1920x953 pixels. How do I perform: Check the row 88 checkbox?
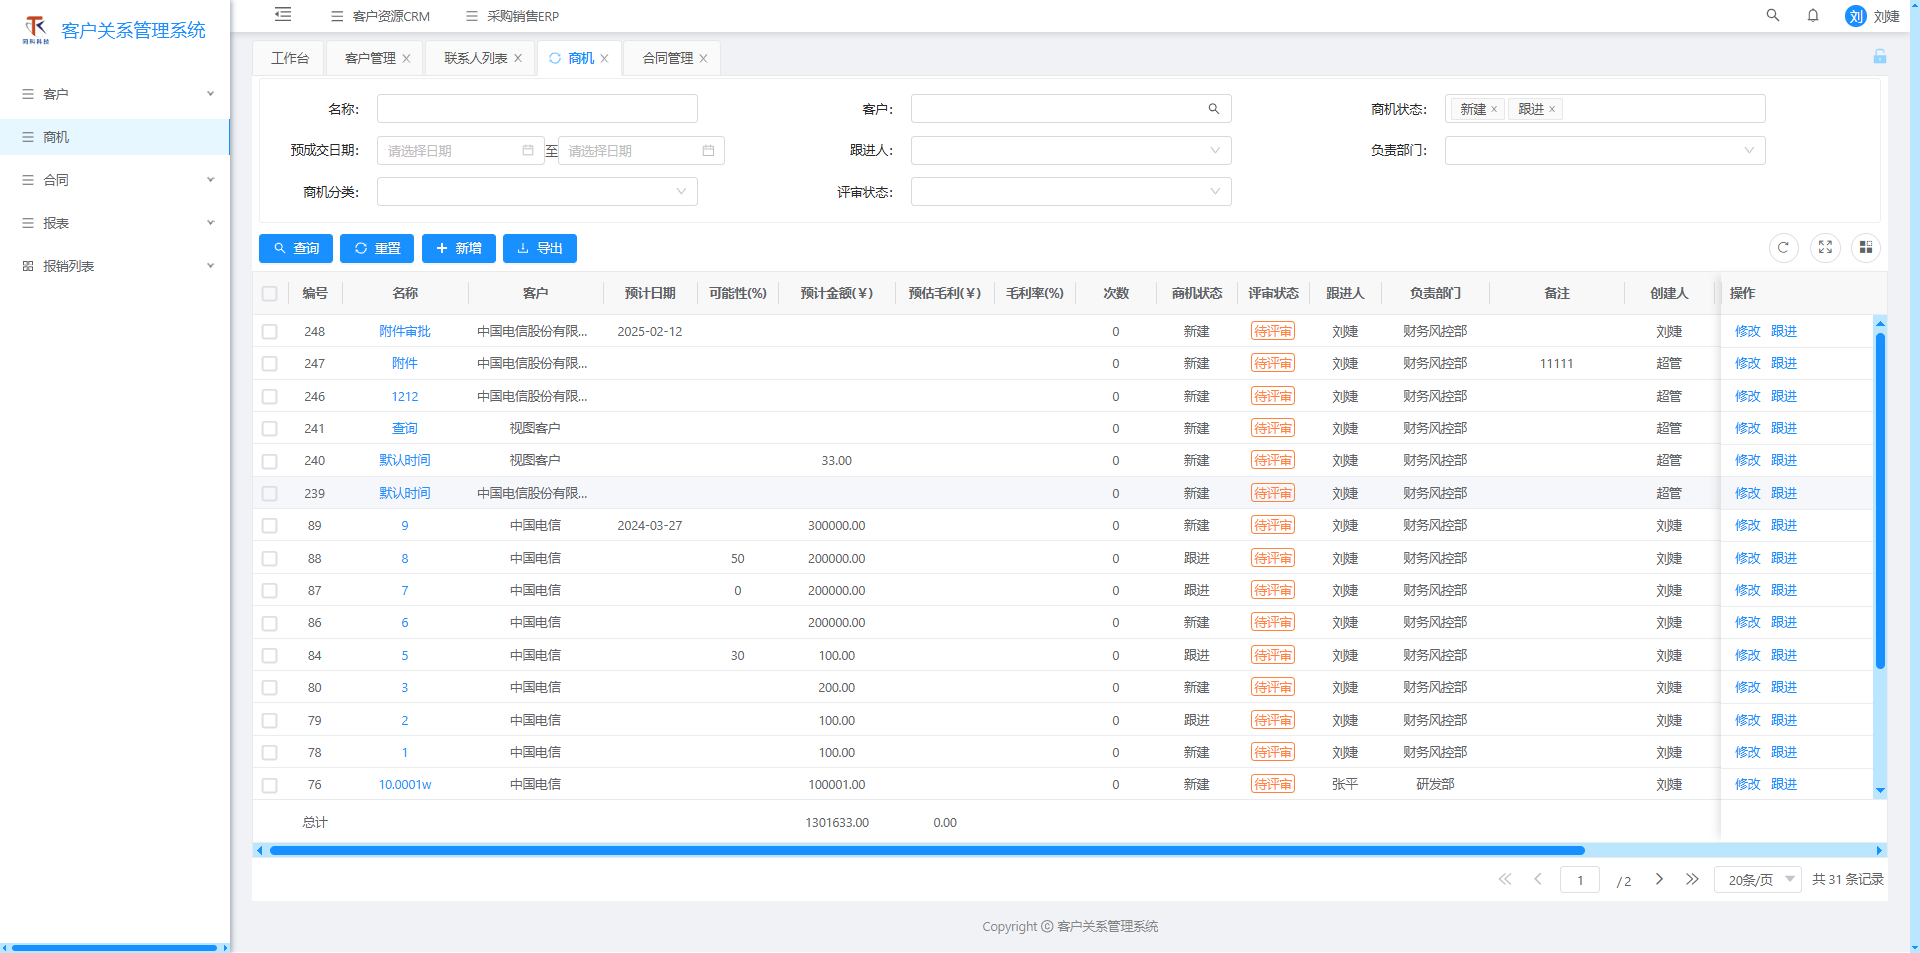click(270, 559)
